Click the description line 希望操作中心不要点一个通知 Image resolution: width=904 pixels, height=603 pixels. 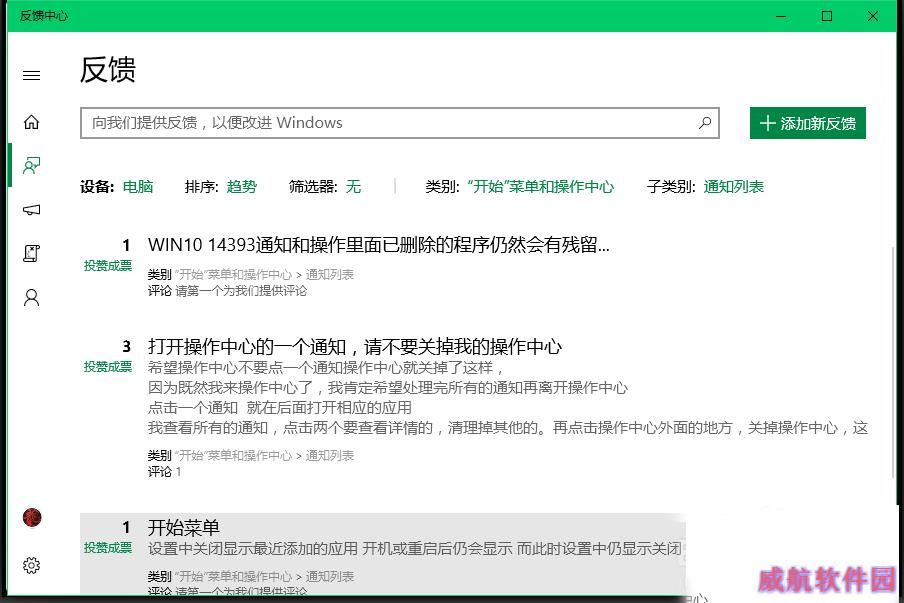pos(326,368)
